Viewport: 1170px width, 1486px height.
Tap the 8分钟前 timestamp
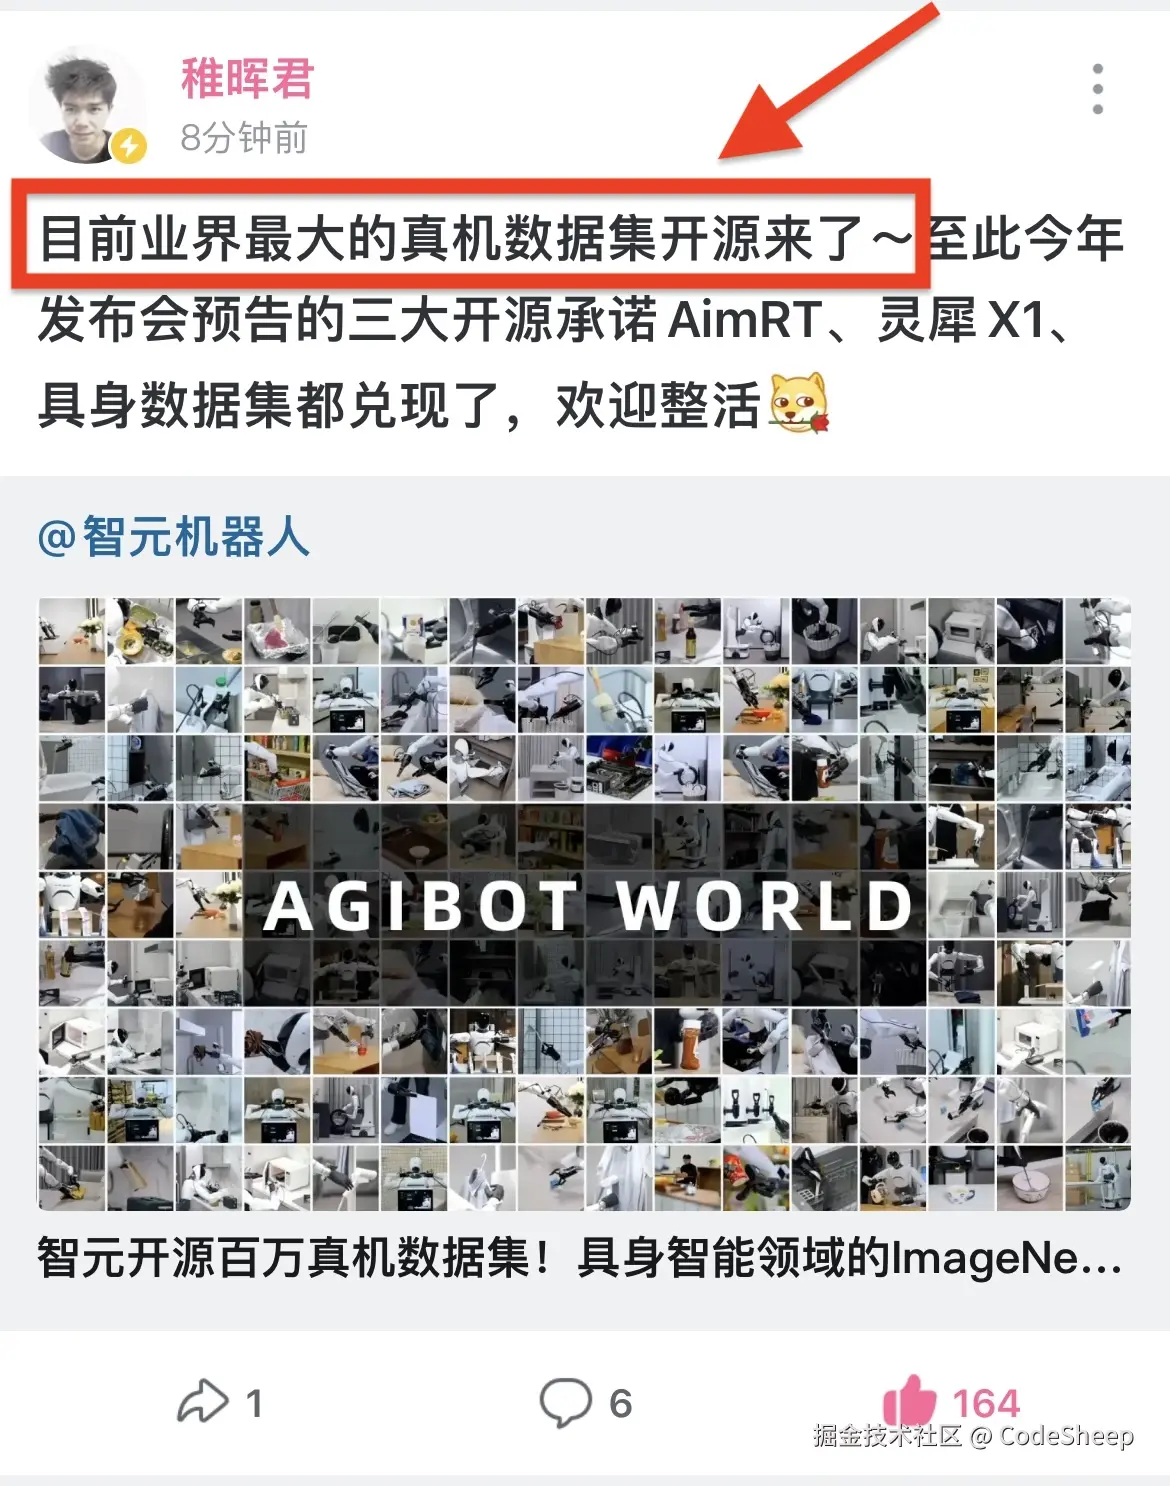tap(244, 138)
